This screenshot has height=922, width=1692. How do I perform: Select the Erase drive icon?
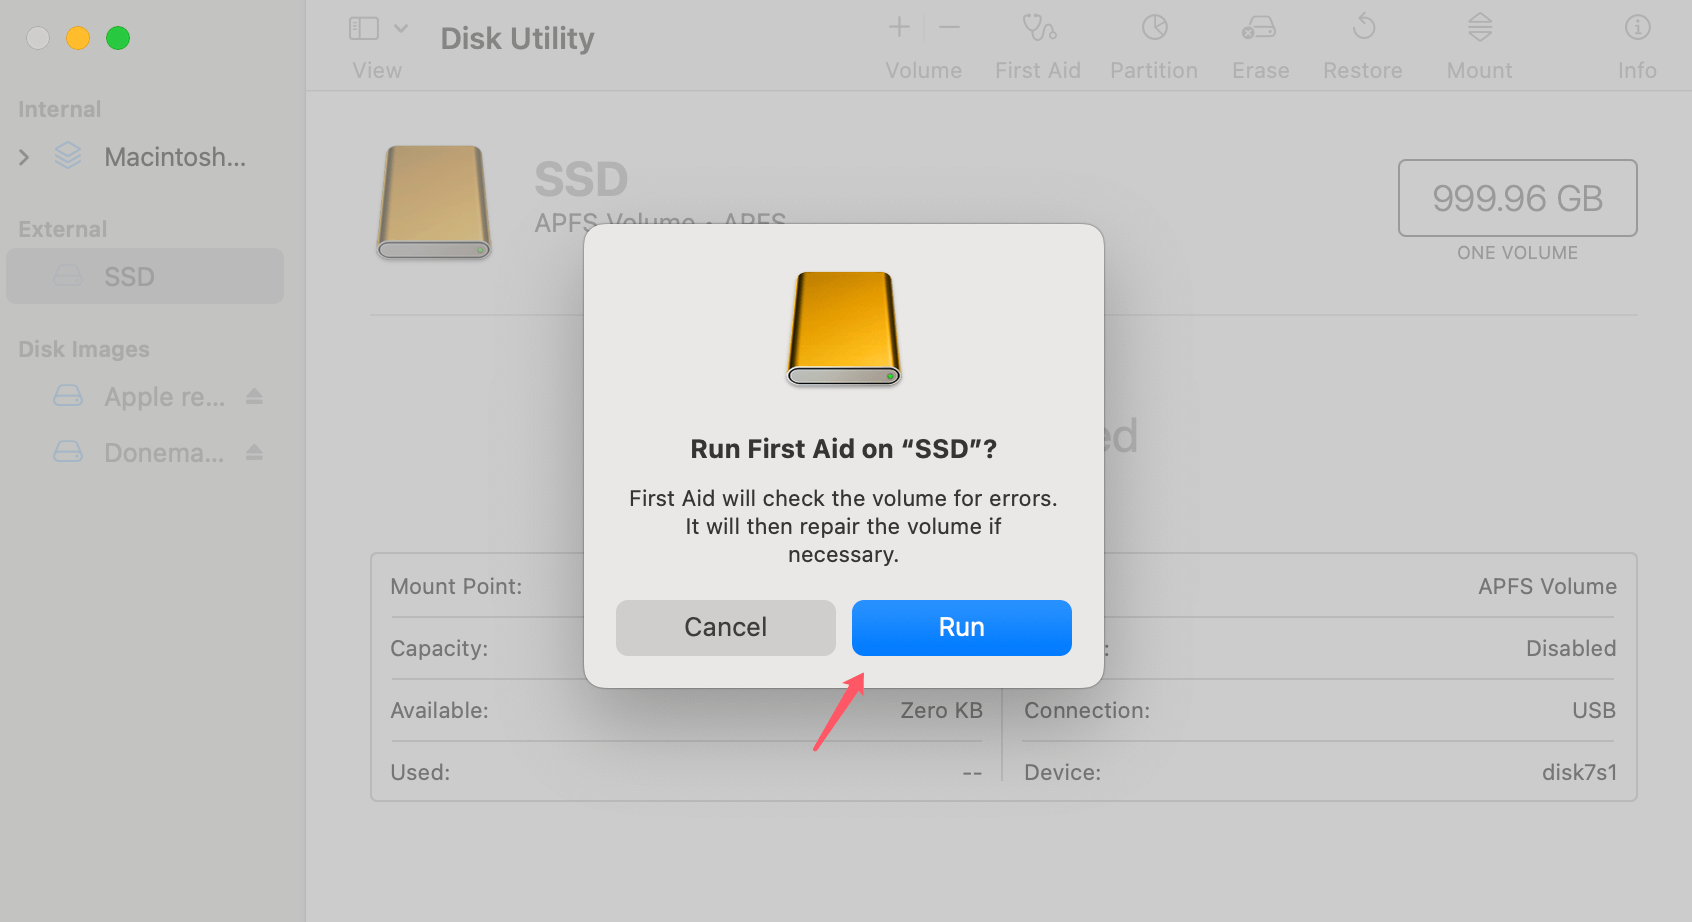[x=1259, y=28]
